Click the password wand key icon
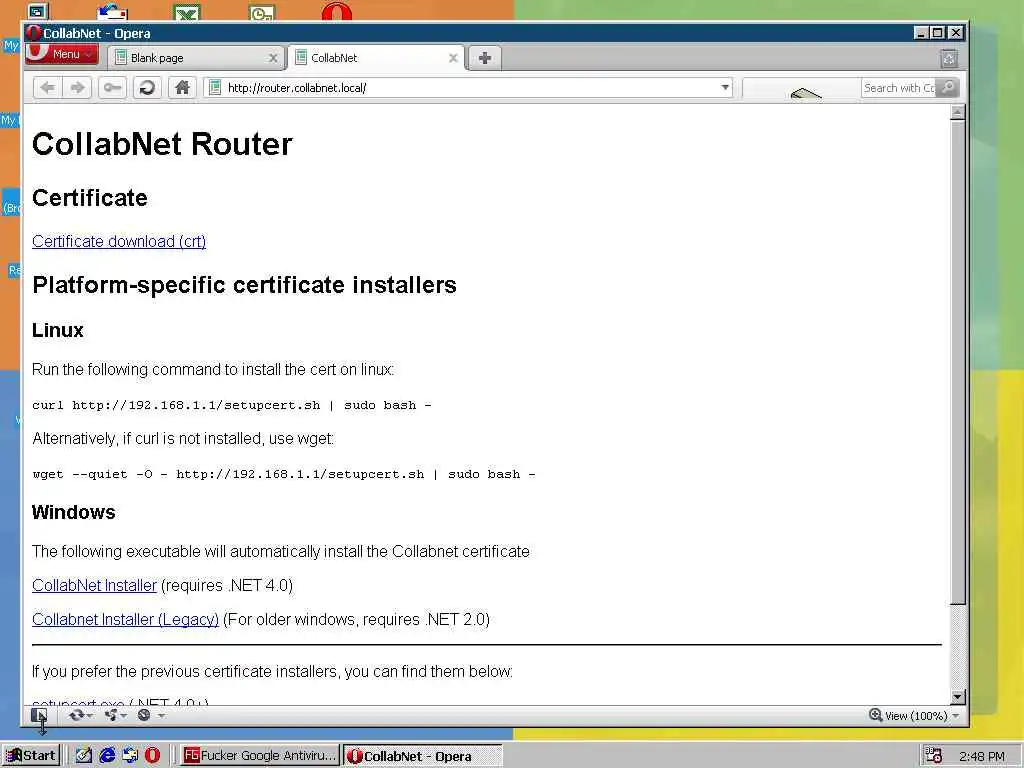 112,88
